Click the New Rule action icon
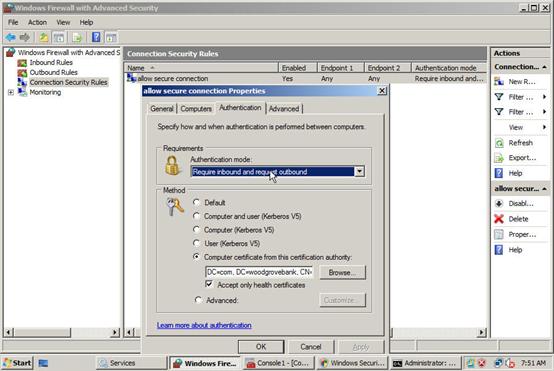Viewport: 554px width, 371px height. (x=499, y=82)
